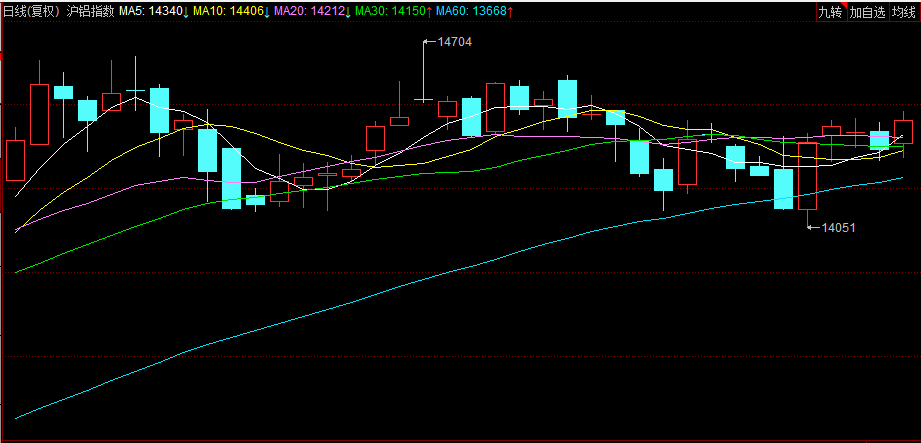Click the 14051 low price marker
This screenshot has width=921, height=443.
click(x=832, y=227)
